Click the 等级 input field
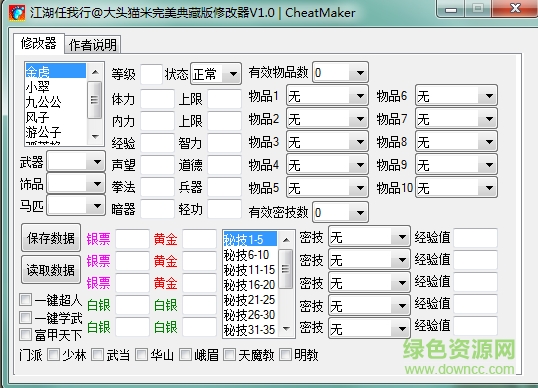The image size is (538, 388). point(151,74)
